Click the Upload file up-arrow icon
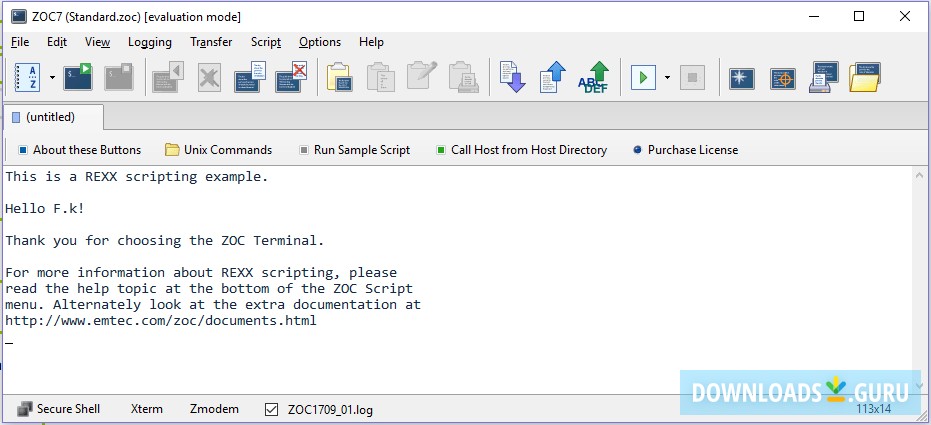 tap(553, 77)
